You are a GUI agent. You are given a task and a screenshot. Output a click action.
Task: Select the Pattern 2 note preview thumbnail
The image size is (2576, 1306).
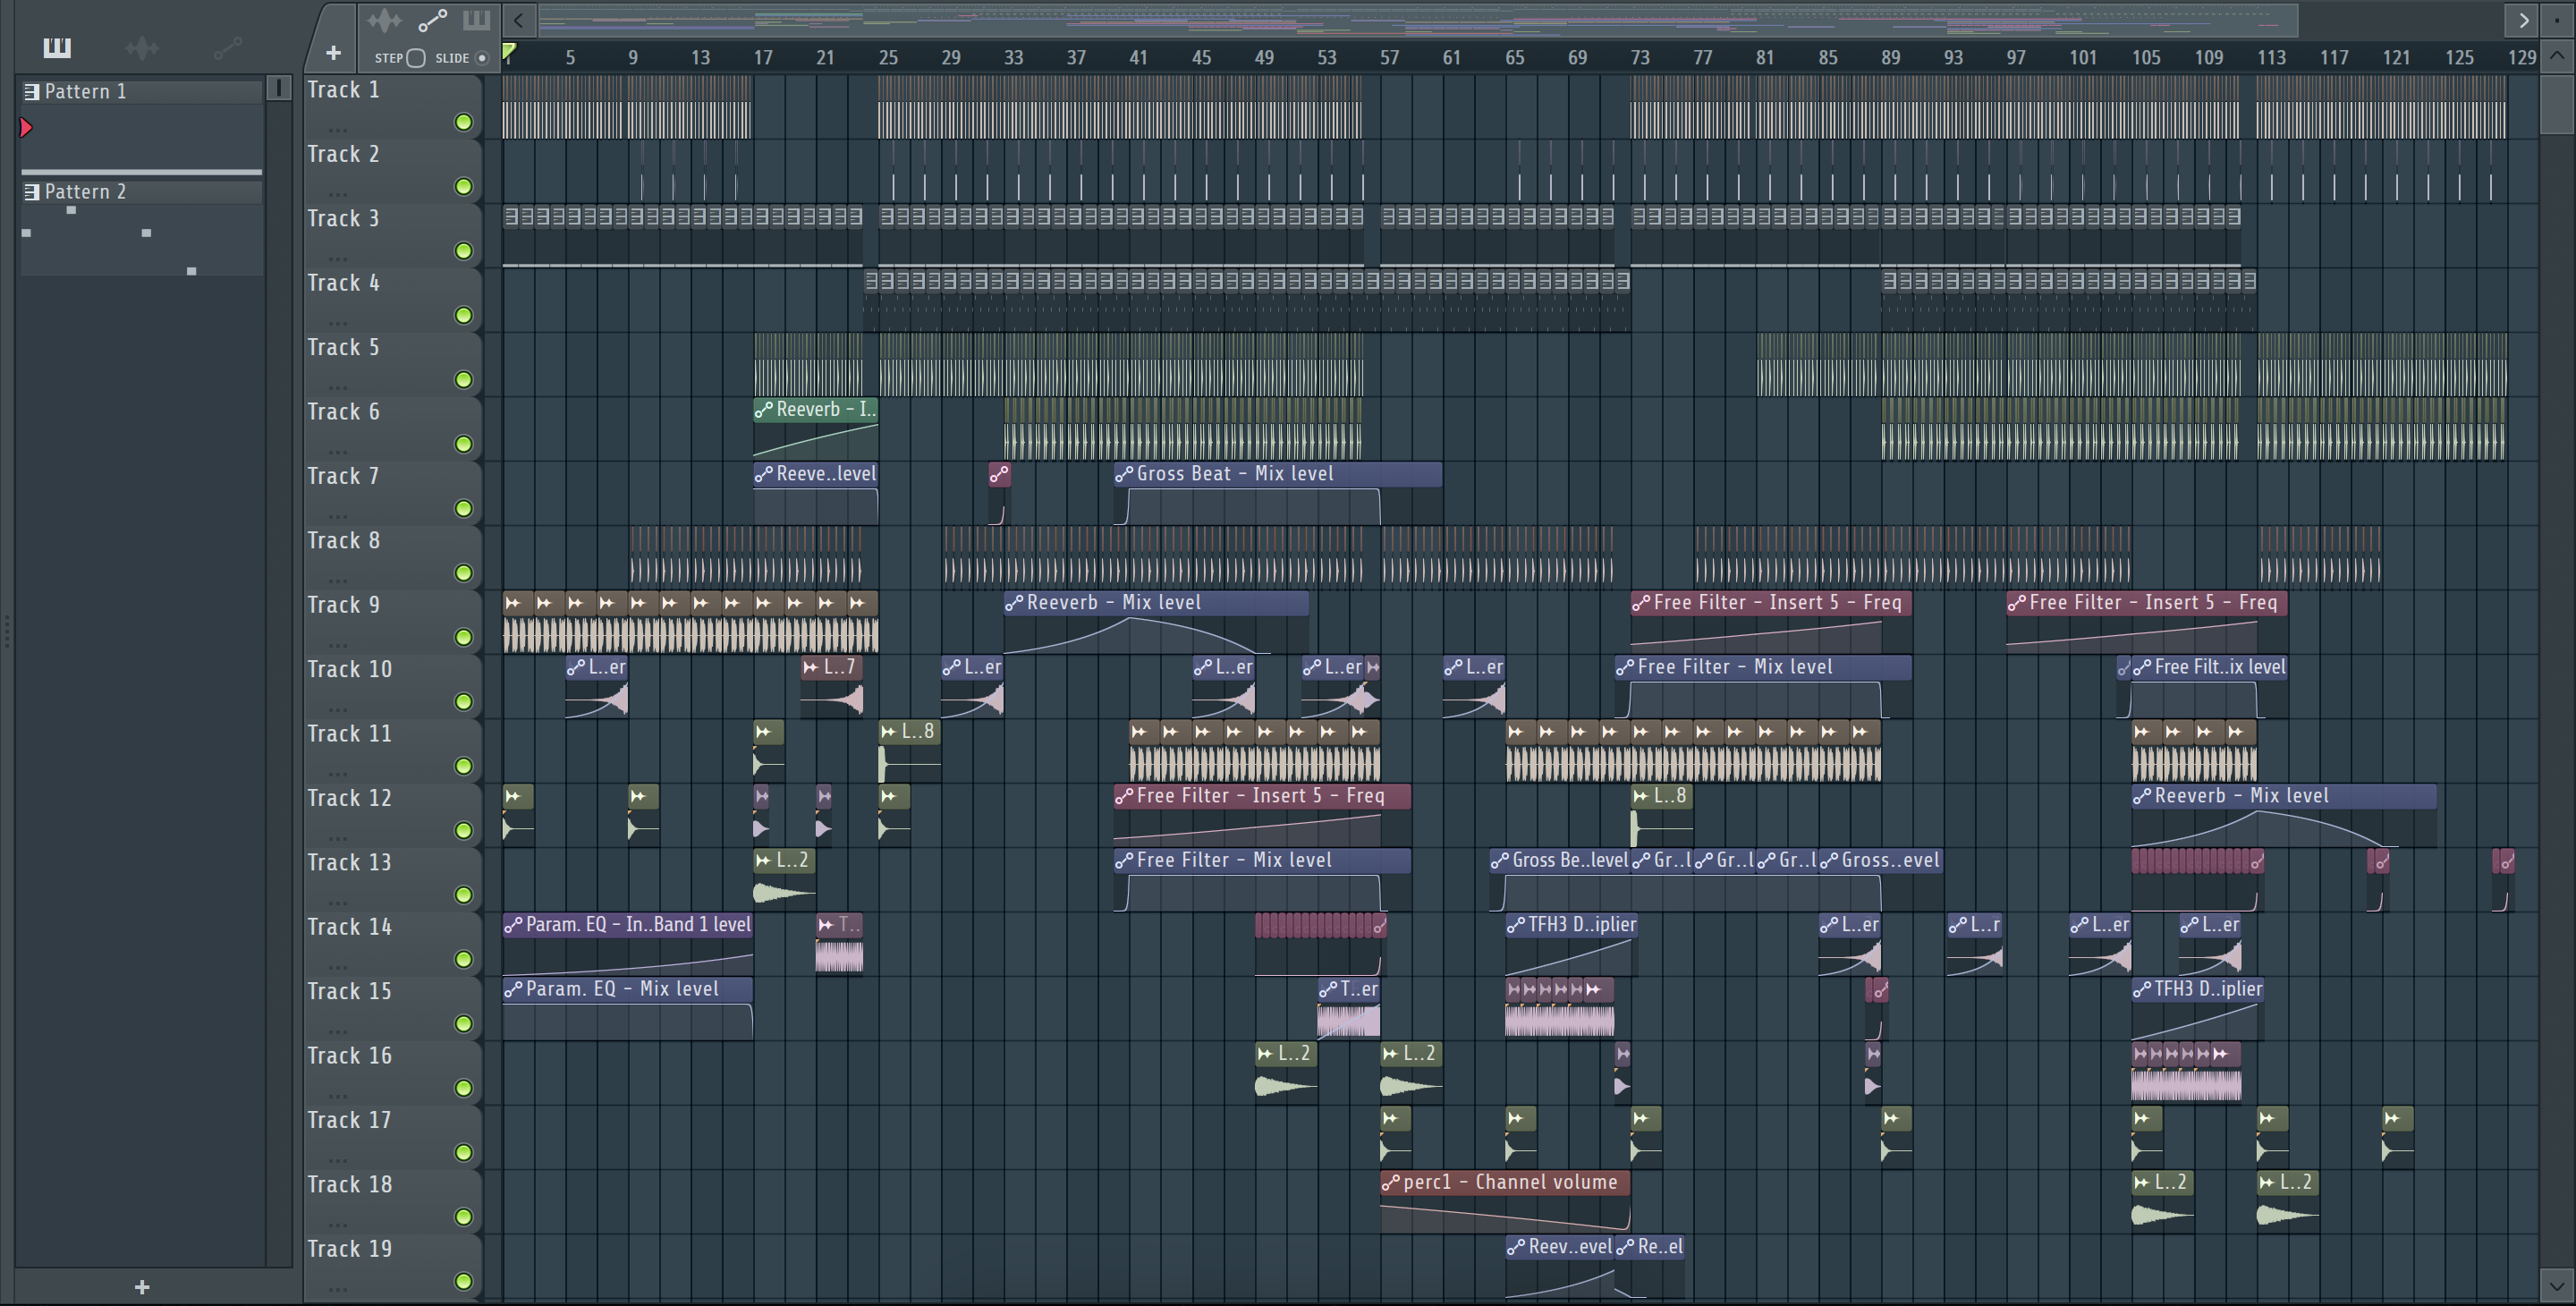point(141,240)
